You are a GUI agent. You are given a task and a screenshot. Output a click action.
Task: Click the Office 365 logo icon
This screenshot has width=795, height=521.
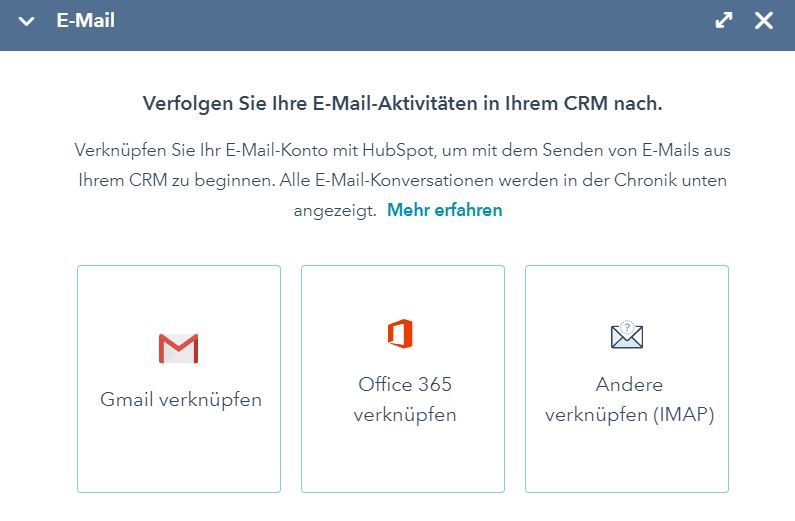coord(401,334)
